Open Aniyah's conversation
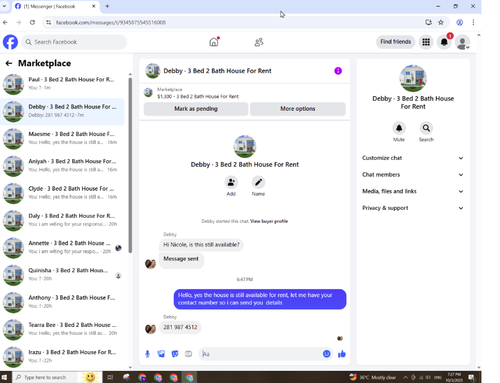Viewport: 500px width, 383px height. [63, 166]
